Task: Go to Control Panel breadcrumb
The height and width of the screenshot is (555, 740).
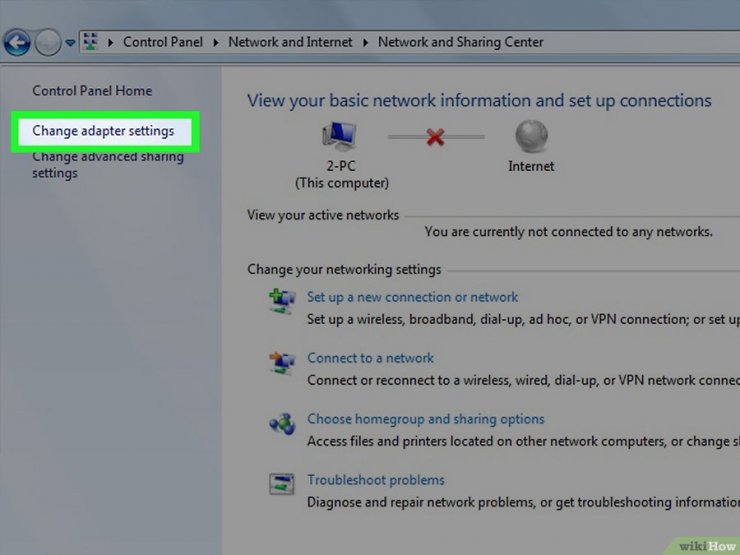Action: (163, 42)
